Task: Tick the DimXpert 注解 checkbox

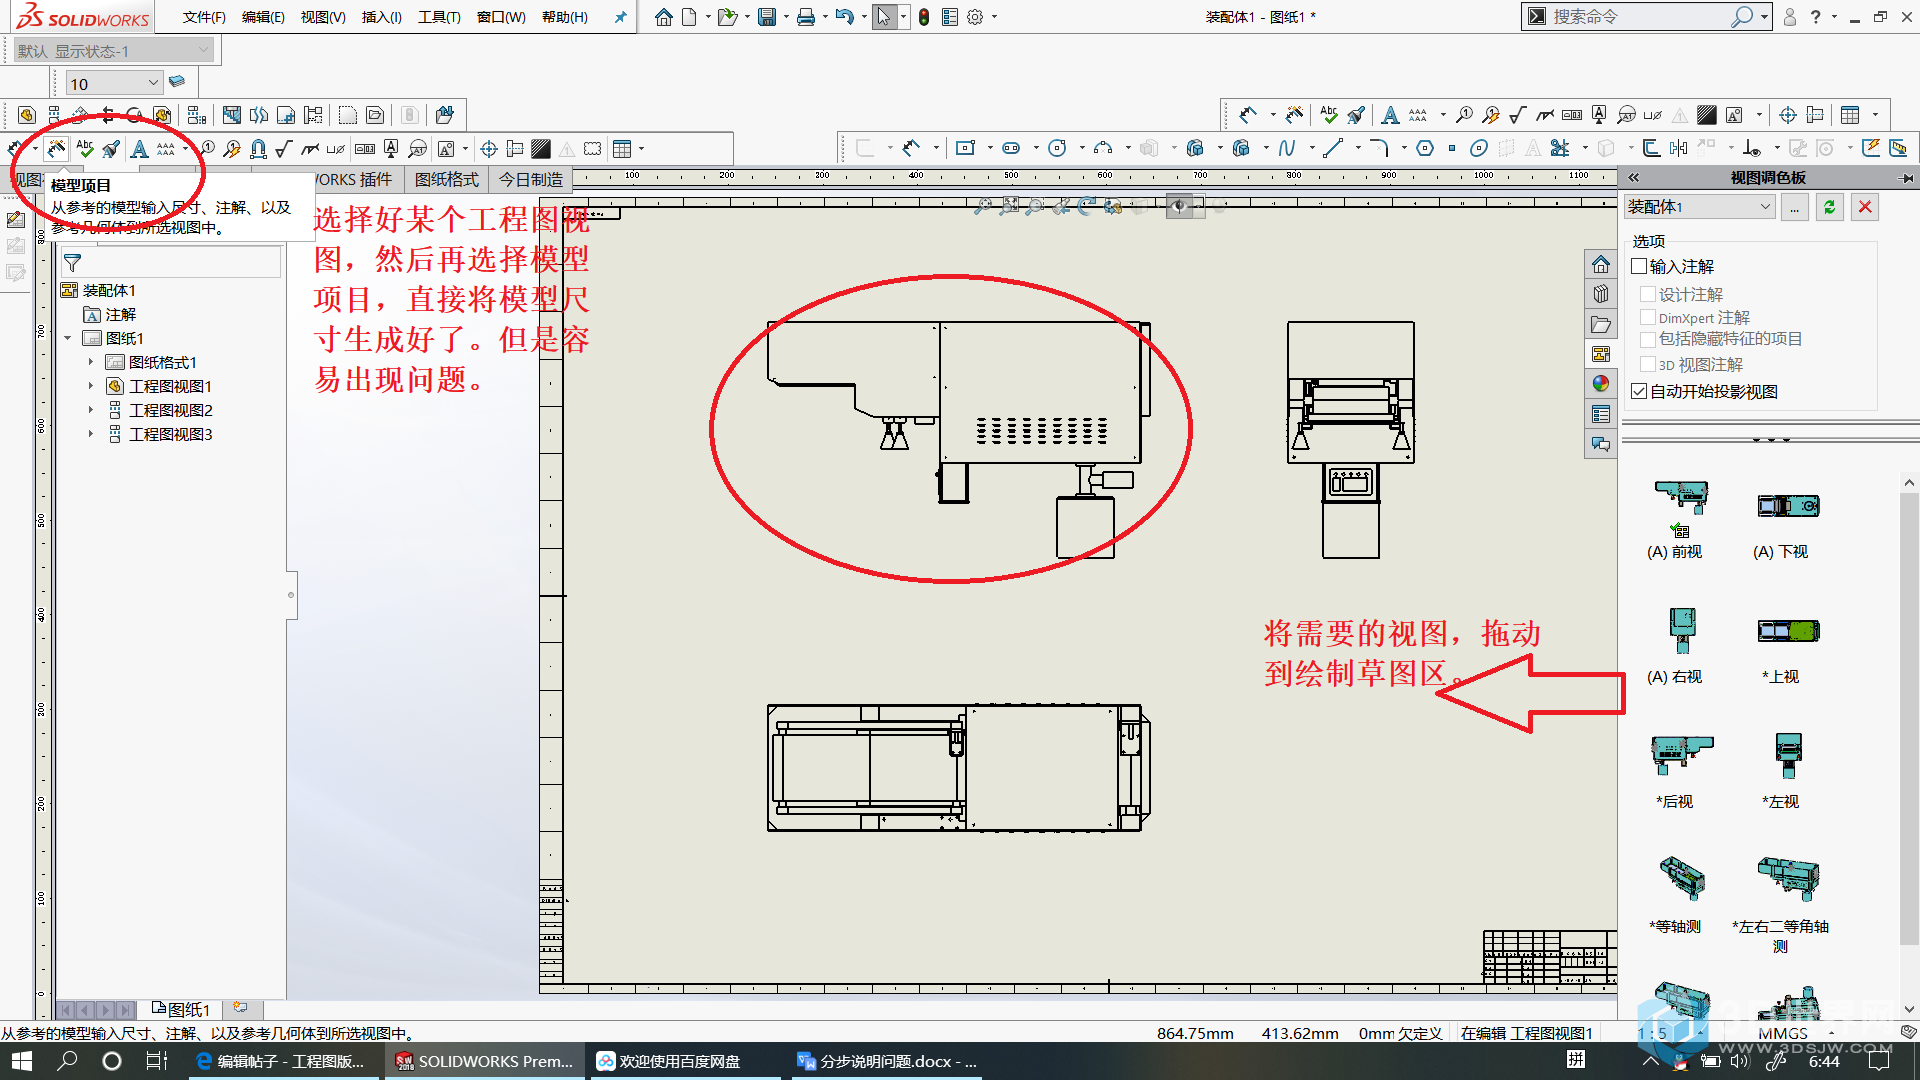Action: pos(1647,317)
